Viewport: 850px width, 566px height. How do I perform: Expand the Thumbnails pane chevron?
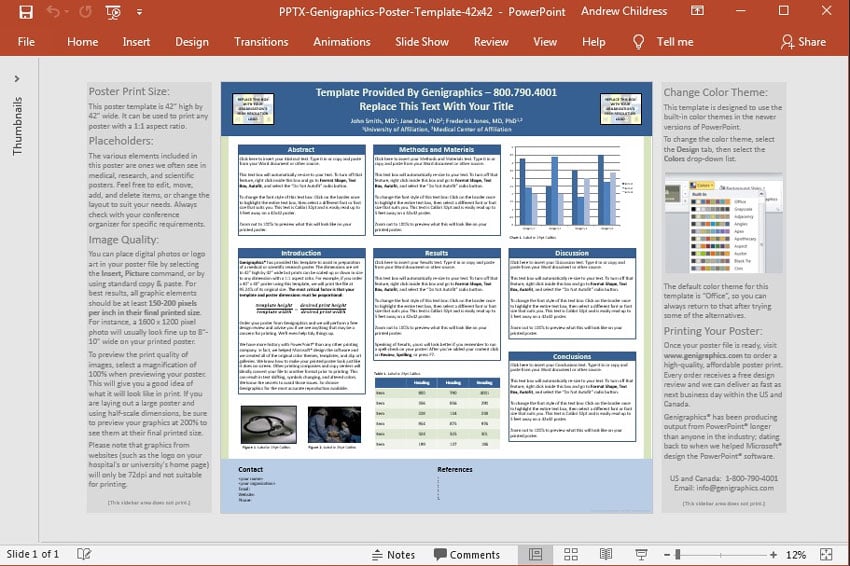pyautogui.click(x=16, y=78)
